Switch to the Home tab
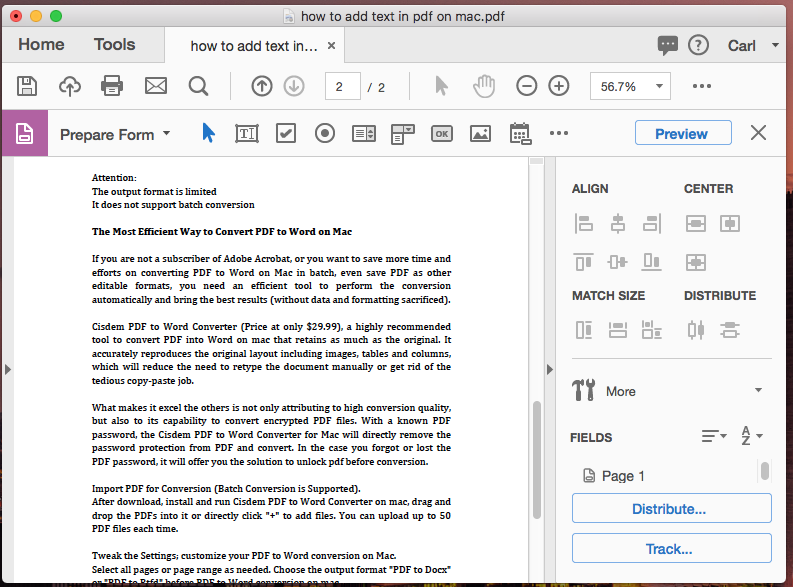The image size is (793, 587). click(x=41, y=44)
